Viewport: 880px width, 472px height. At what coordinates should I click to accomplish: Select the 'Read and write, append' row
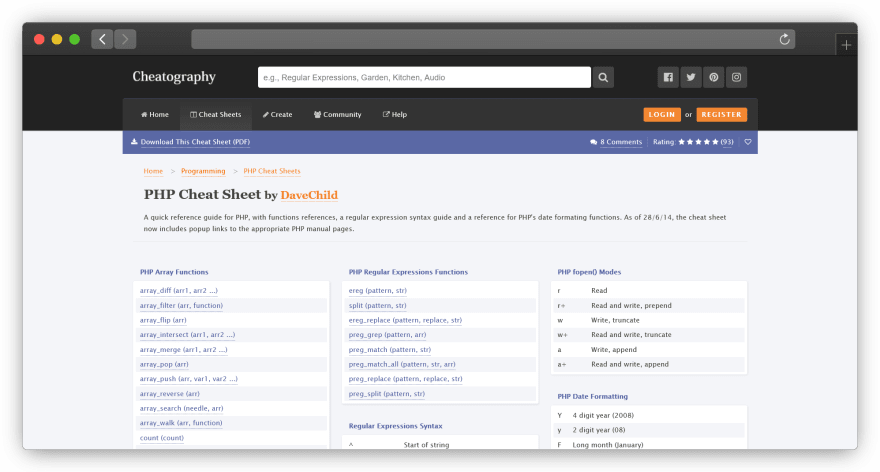[649, 364]
